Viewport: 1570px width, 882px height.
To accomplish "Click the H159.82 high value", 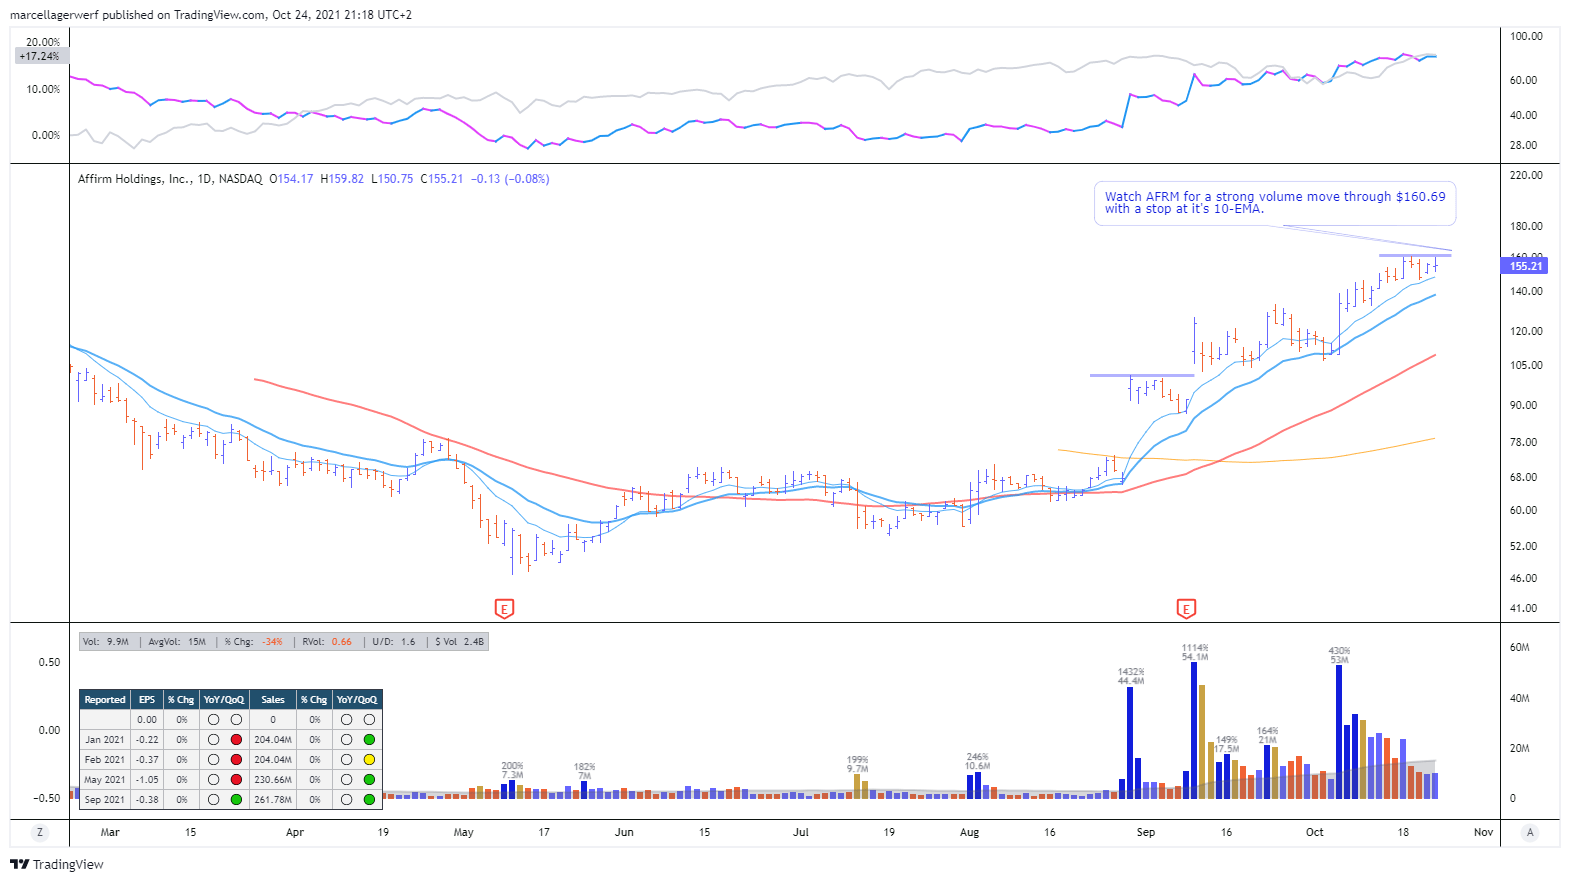I will pyautogui.click(x=342, y=179).
